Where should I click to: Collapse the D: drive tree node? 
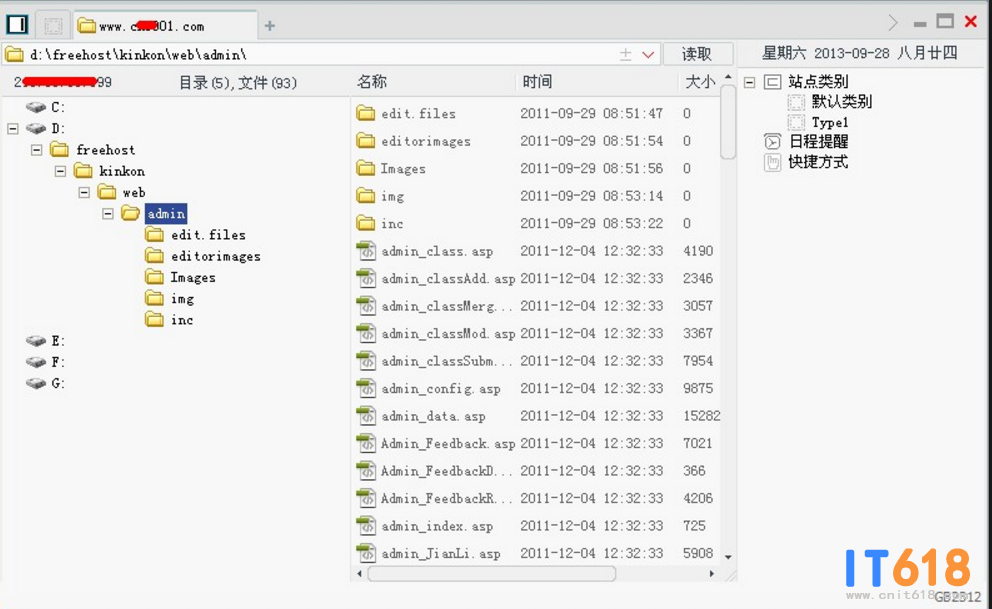[x=13, y=128]
